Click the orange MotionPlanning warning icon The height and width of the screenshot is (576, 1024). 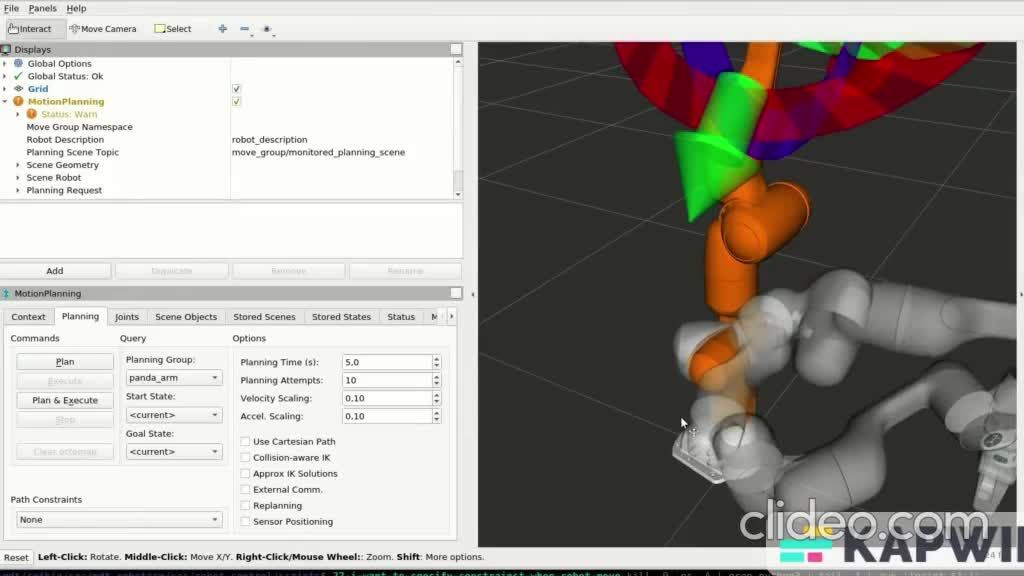point(18,102)
